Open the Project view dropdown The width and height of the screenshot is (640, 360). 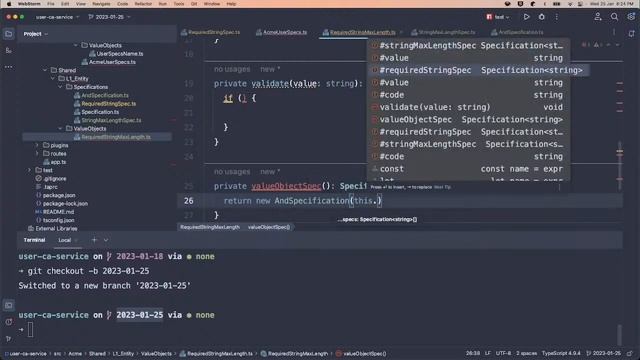point(36,34)
